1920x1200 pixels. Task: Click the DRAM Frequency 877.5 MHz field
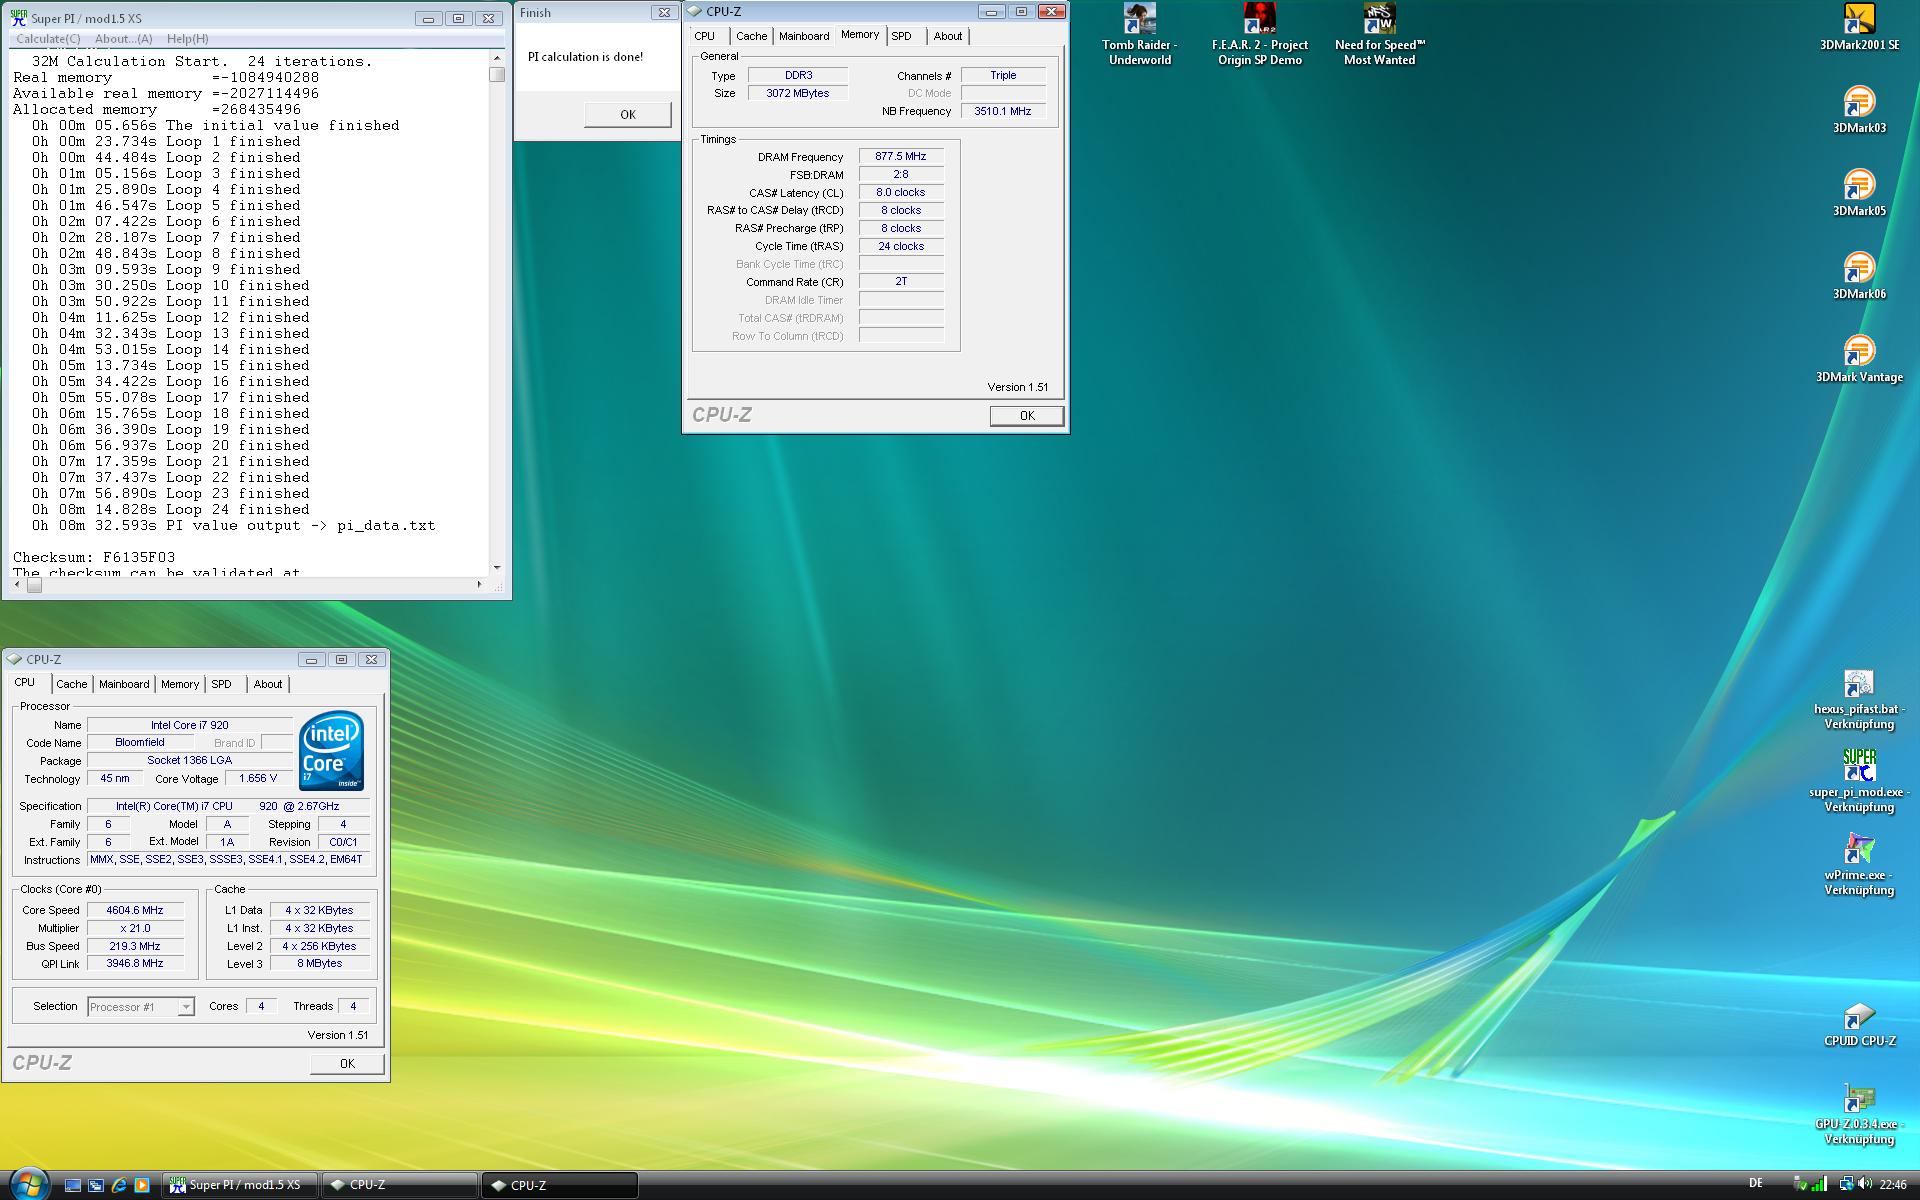point(901,157)
